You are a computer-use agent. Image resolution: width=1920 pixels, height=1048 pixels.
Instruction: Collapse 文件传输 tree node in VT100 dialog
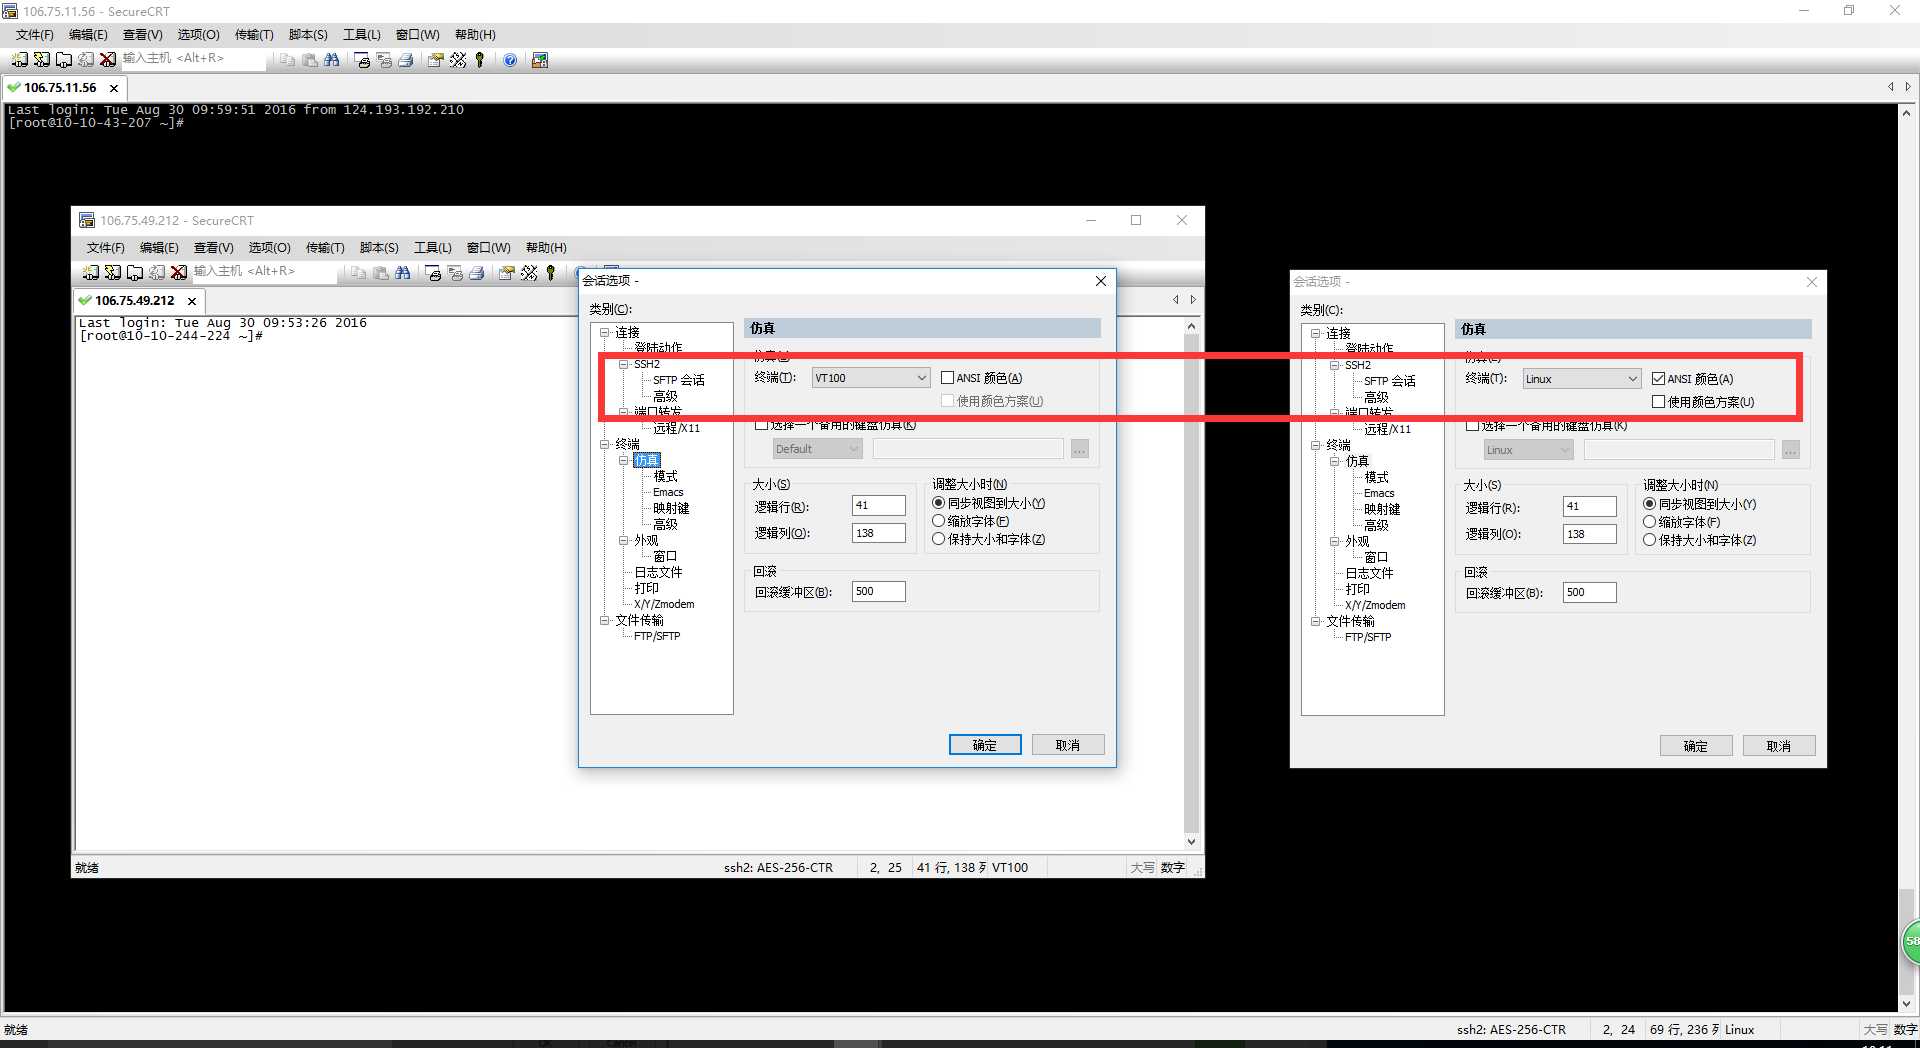(604, 620)
